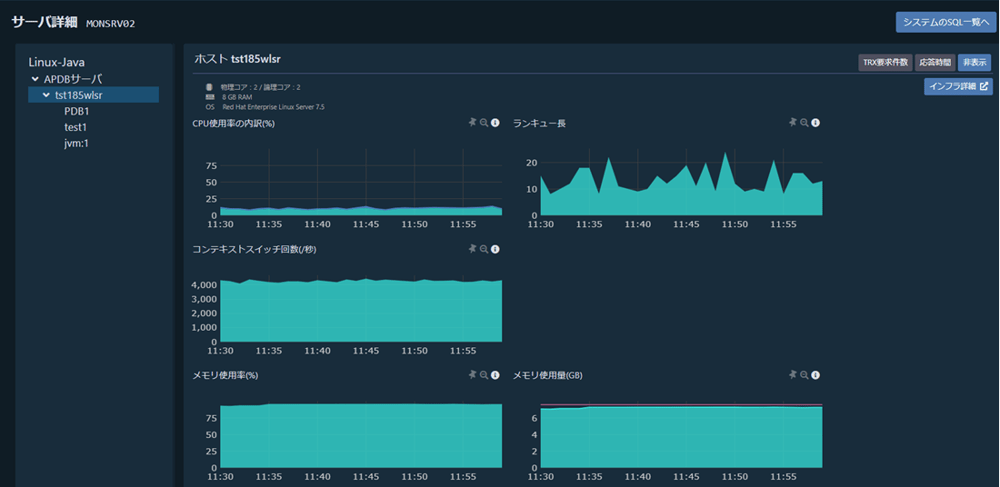Click the メモリ使用率(%) chart area

pos(361,435)
